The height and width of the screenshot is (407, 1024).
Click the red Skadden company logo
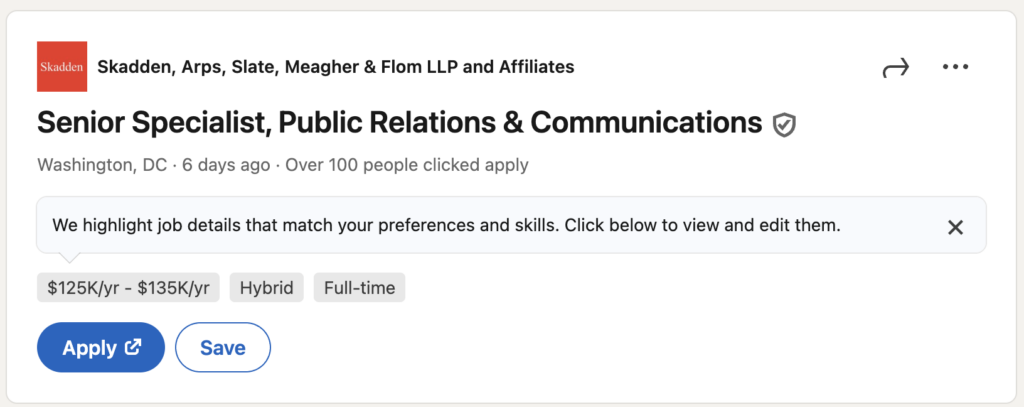pos(62,67)
